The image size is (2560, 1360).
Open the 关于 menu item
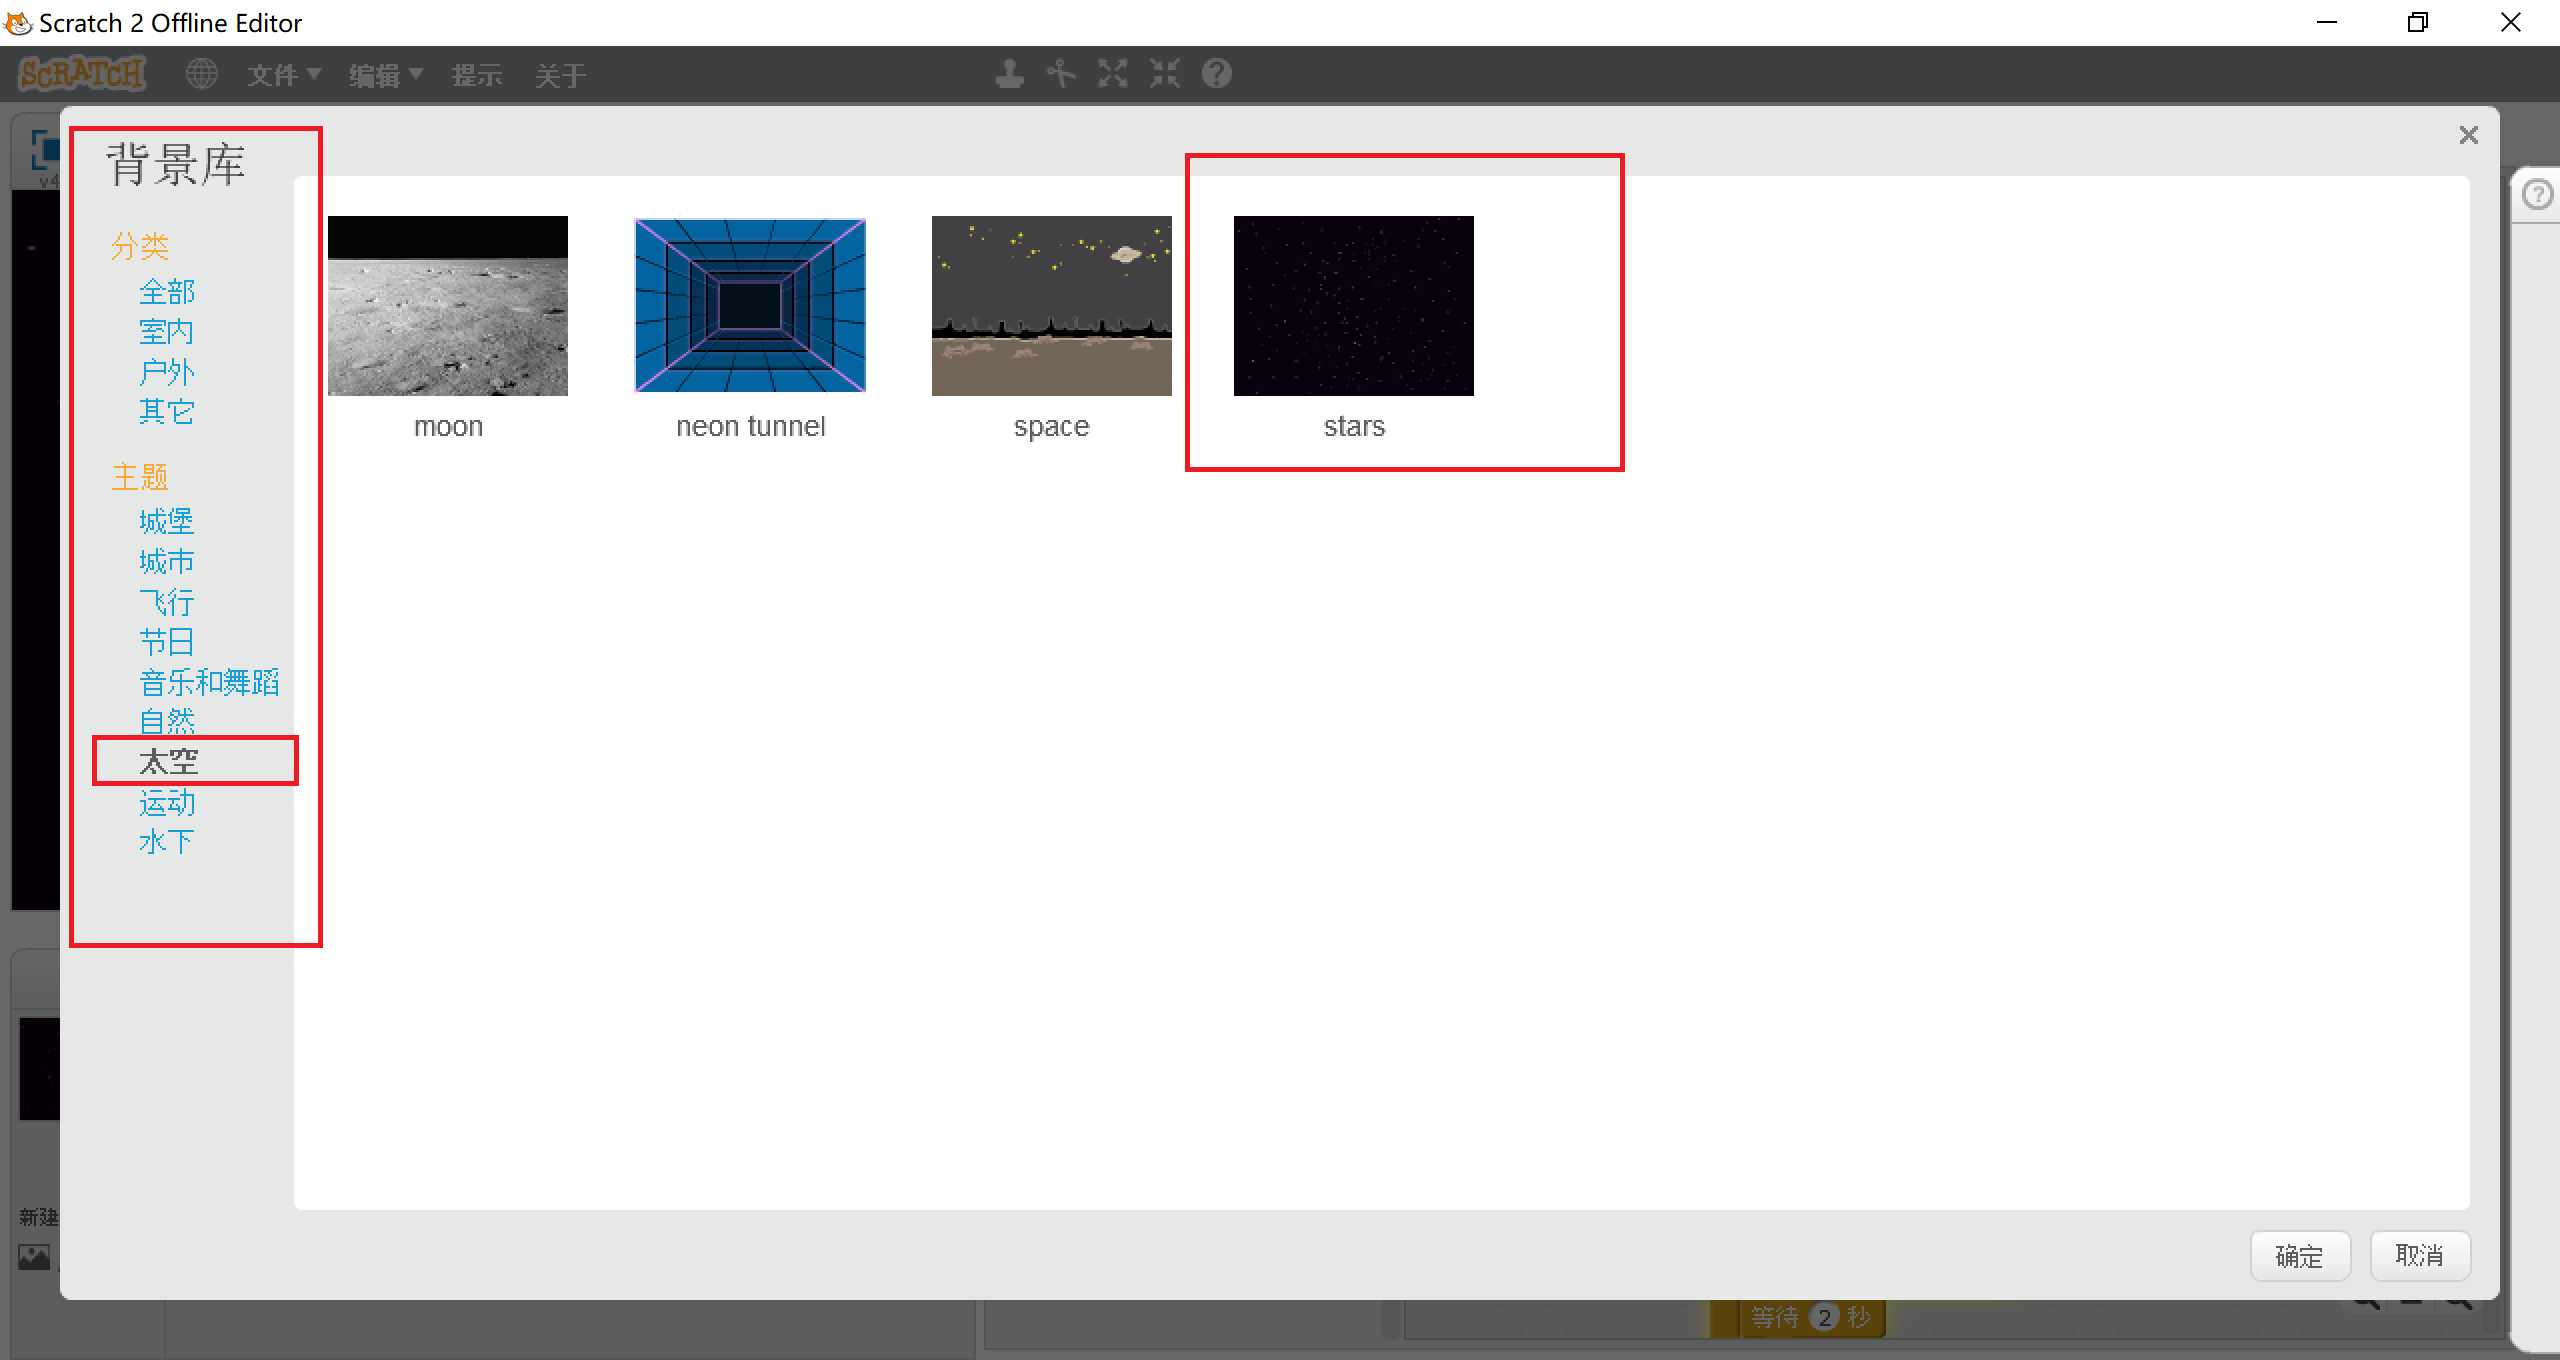[560, 75]
